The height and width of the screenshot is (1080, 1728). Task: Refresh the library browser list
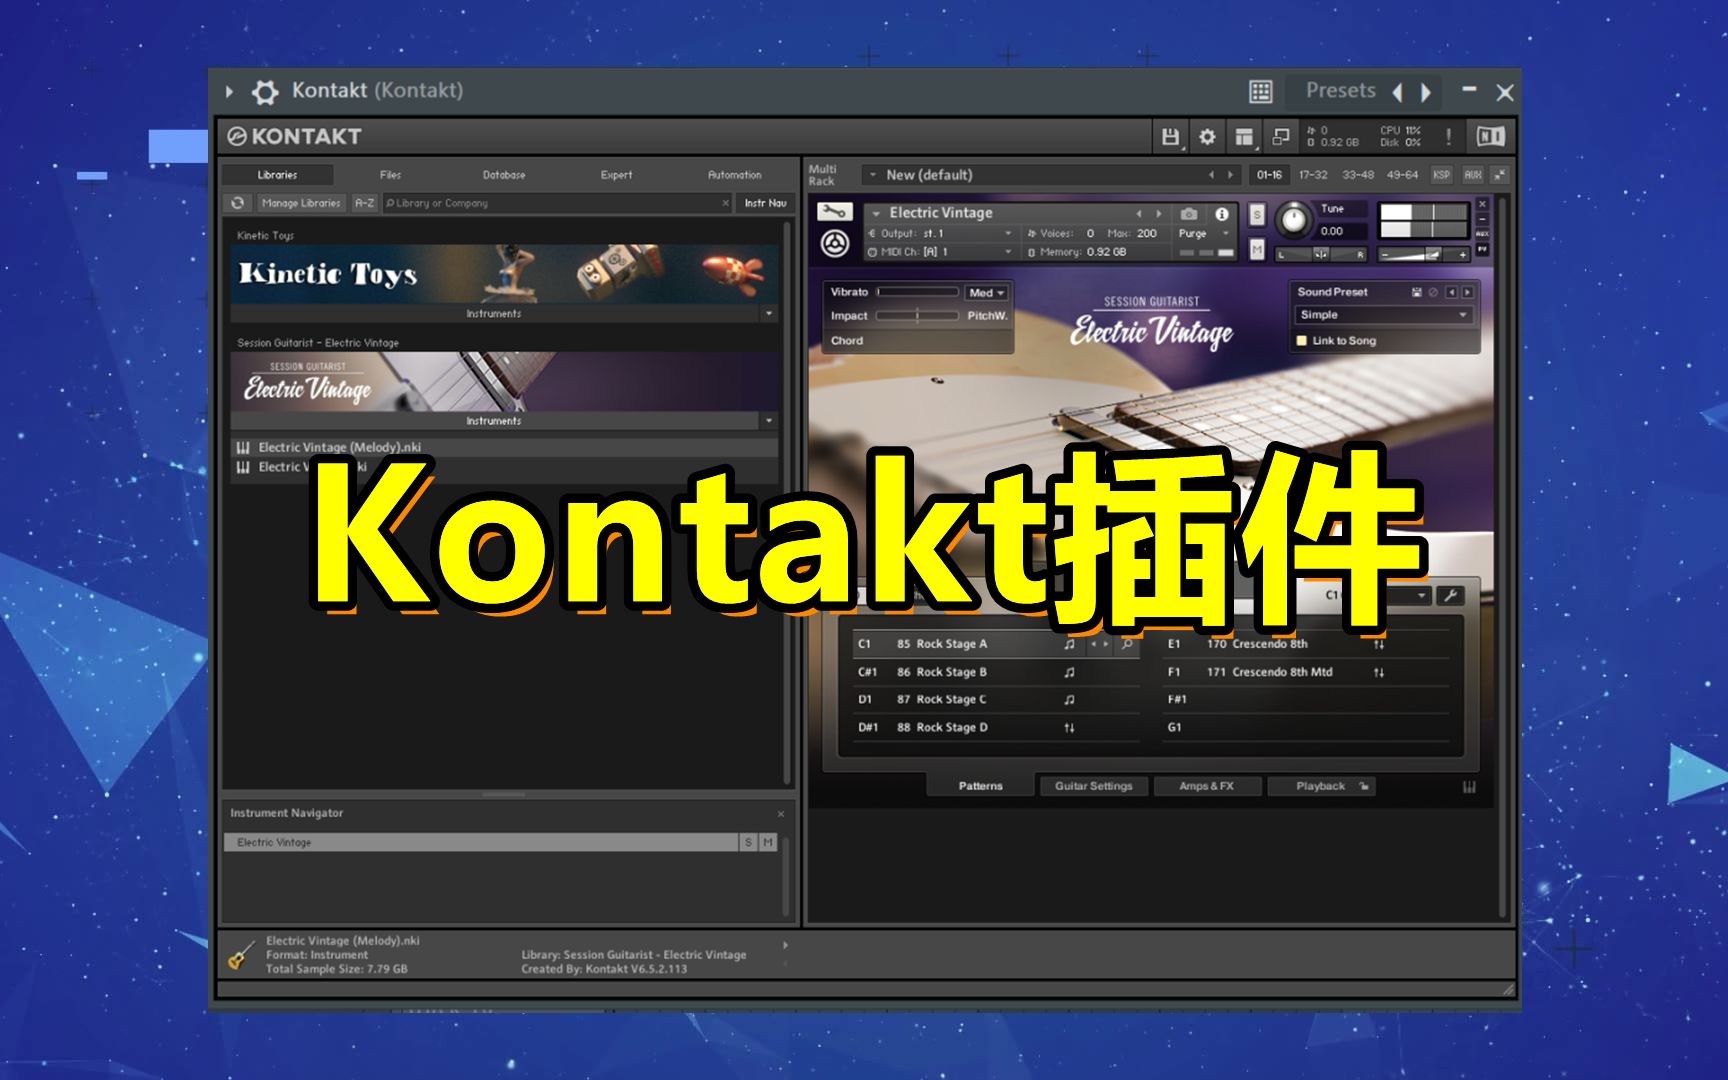(237, 203)
